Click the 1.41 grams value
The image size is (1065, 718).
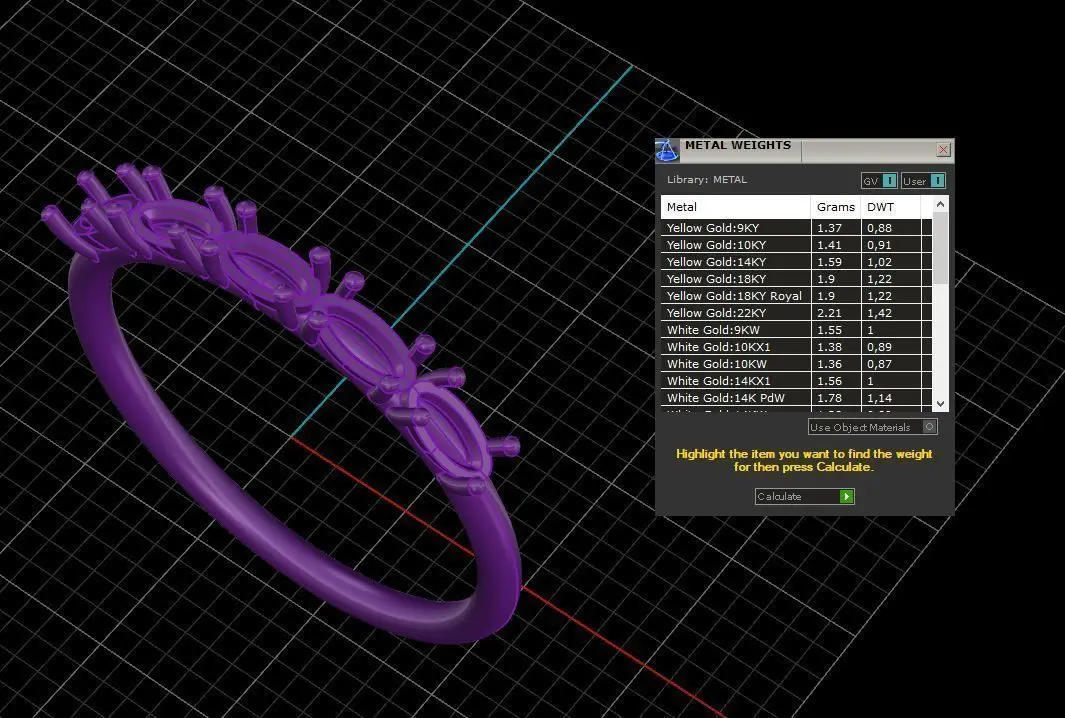point(829,245)
